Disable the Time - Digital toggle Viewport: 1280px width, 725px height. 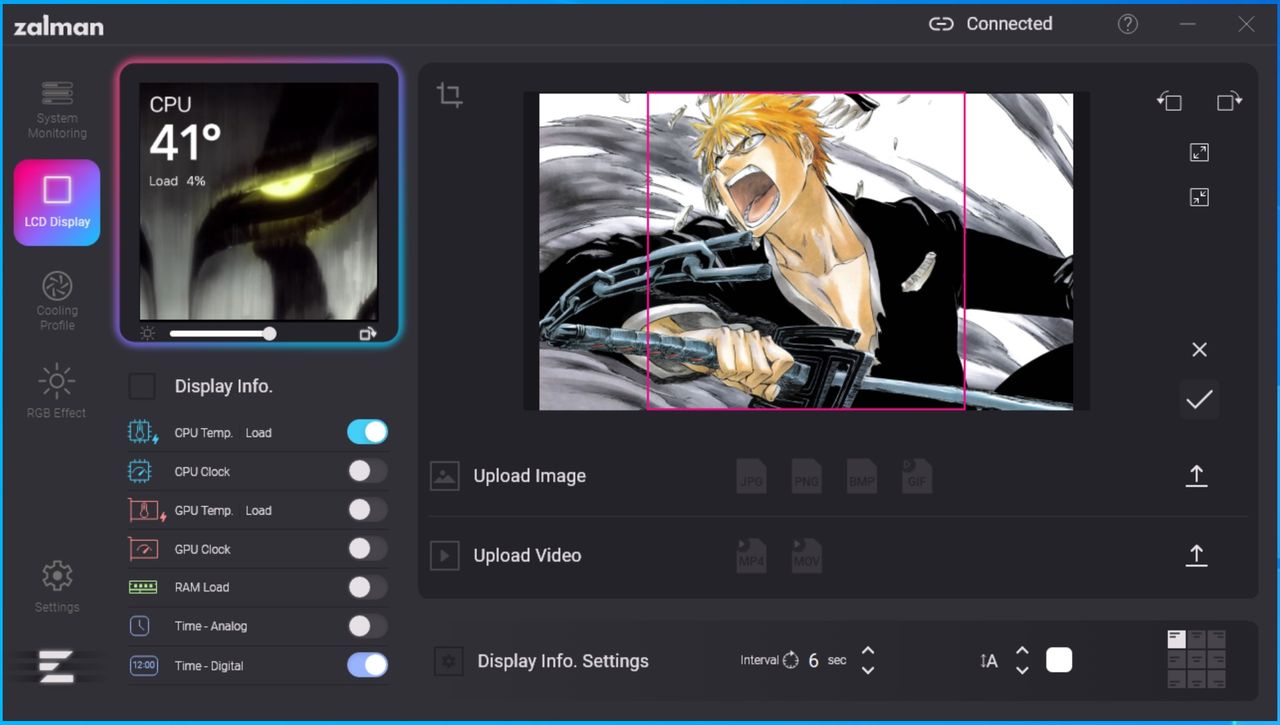pyautogui.click(x=367, y=665)
